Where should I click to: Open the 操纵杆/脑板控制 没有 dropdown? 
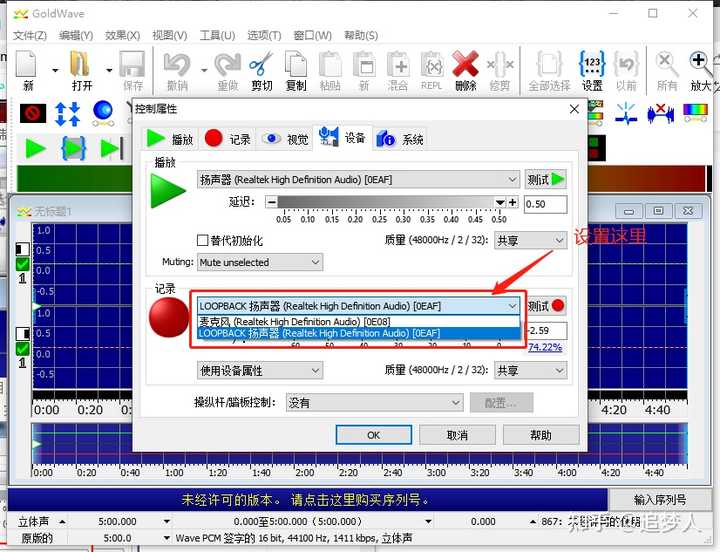click(x=374, y=403)
